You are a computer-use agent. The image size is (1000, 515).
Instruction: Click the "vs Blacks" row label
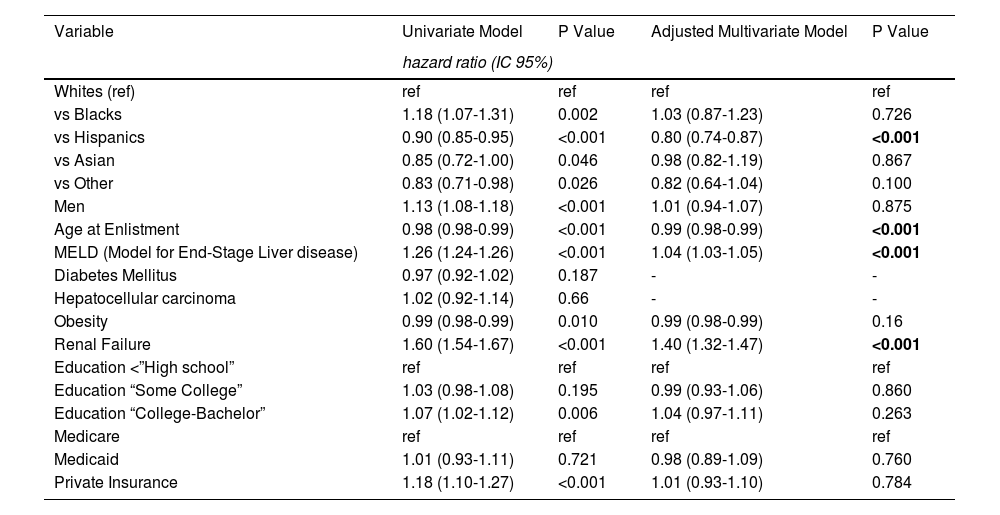(88, 115)
